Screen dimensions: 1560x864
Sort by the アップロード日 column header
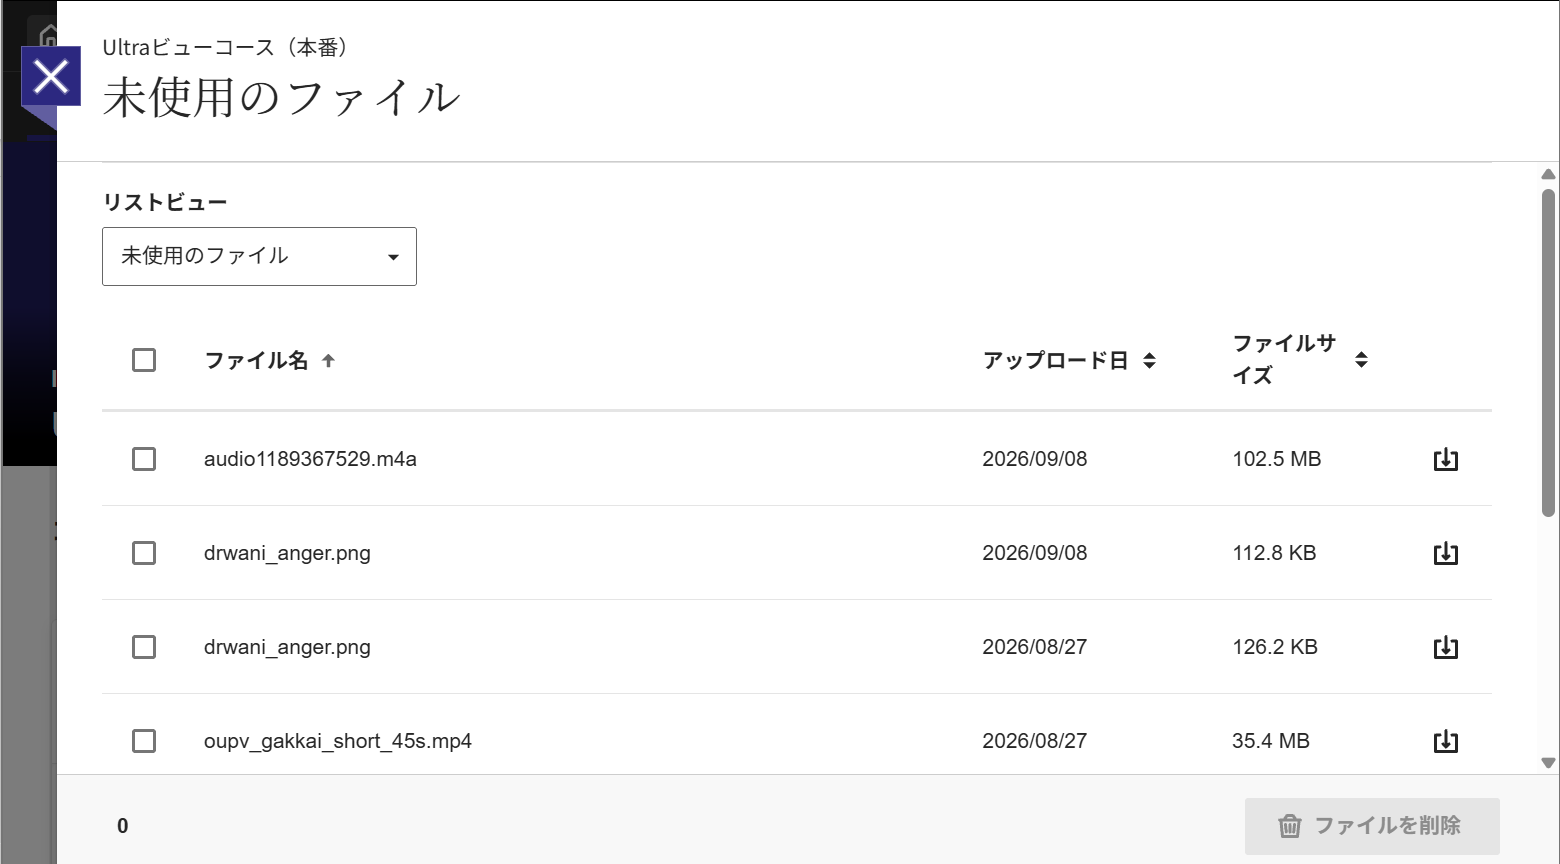click(1055, 360)
